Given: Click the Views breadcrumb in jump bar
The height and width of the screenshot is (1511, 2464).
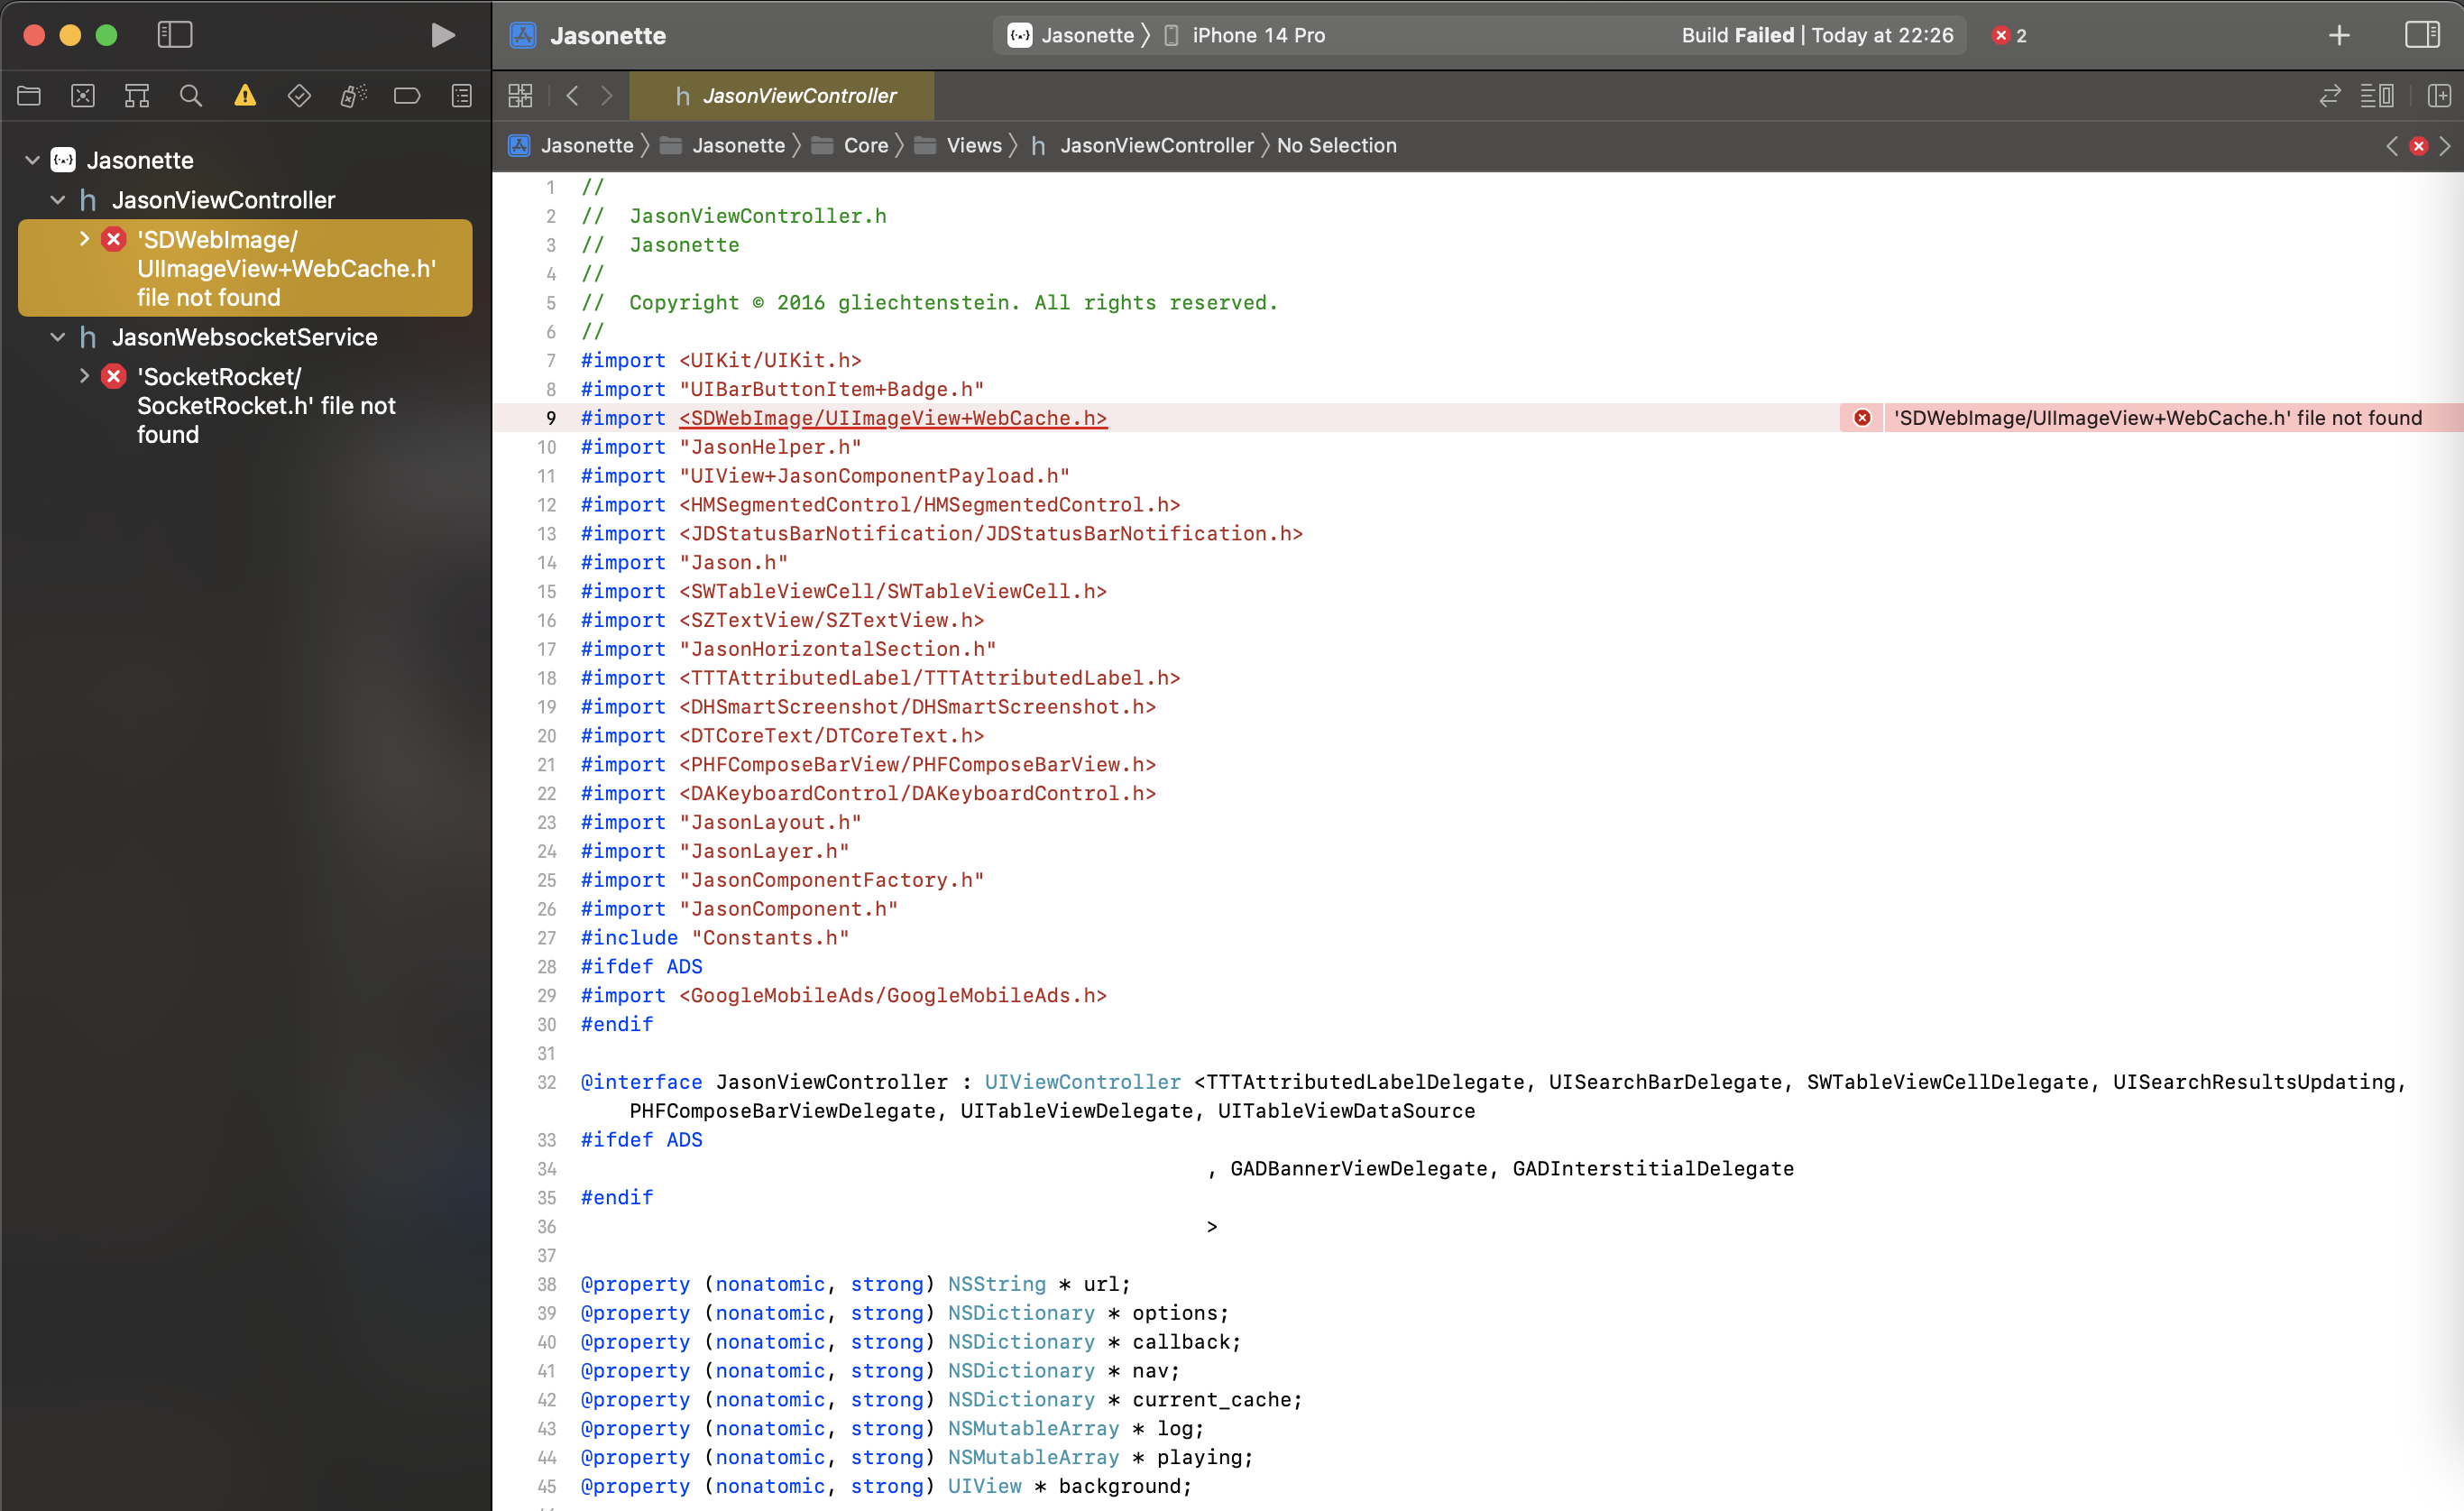Looking at the screenshot, I should coord(973,146).
